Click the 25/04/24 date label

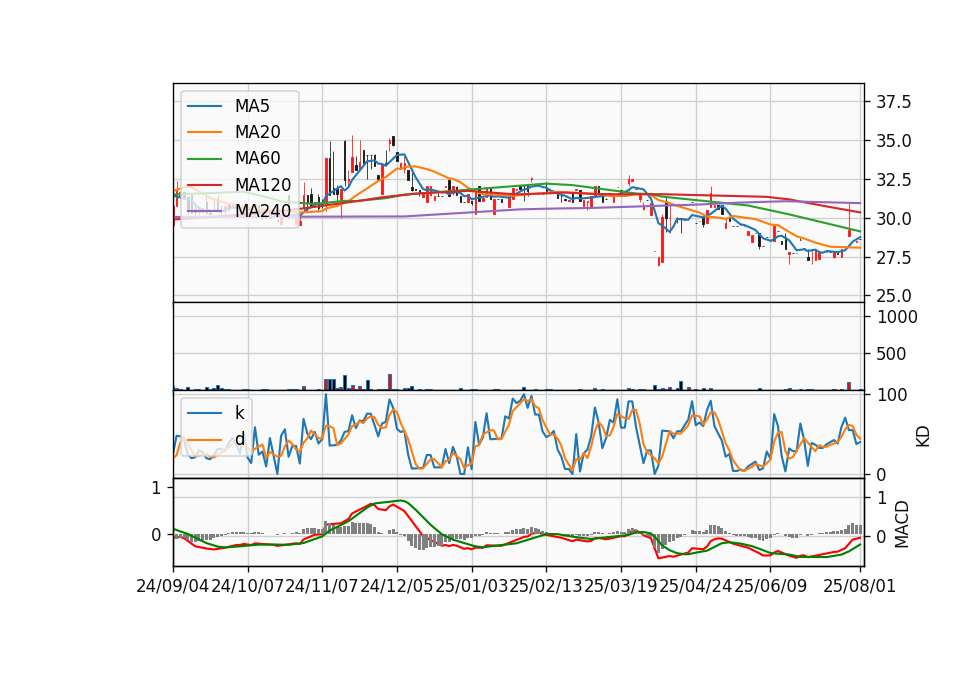[696, 586]
